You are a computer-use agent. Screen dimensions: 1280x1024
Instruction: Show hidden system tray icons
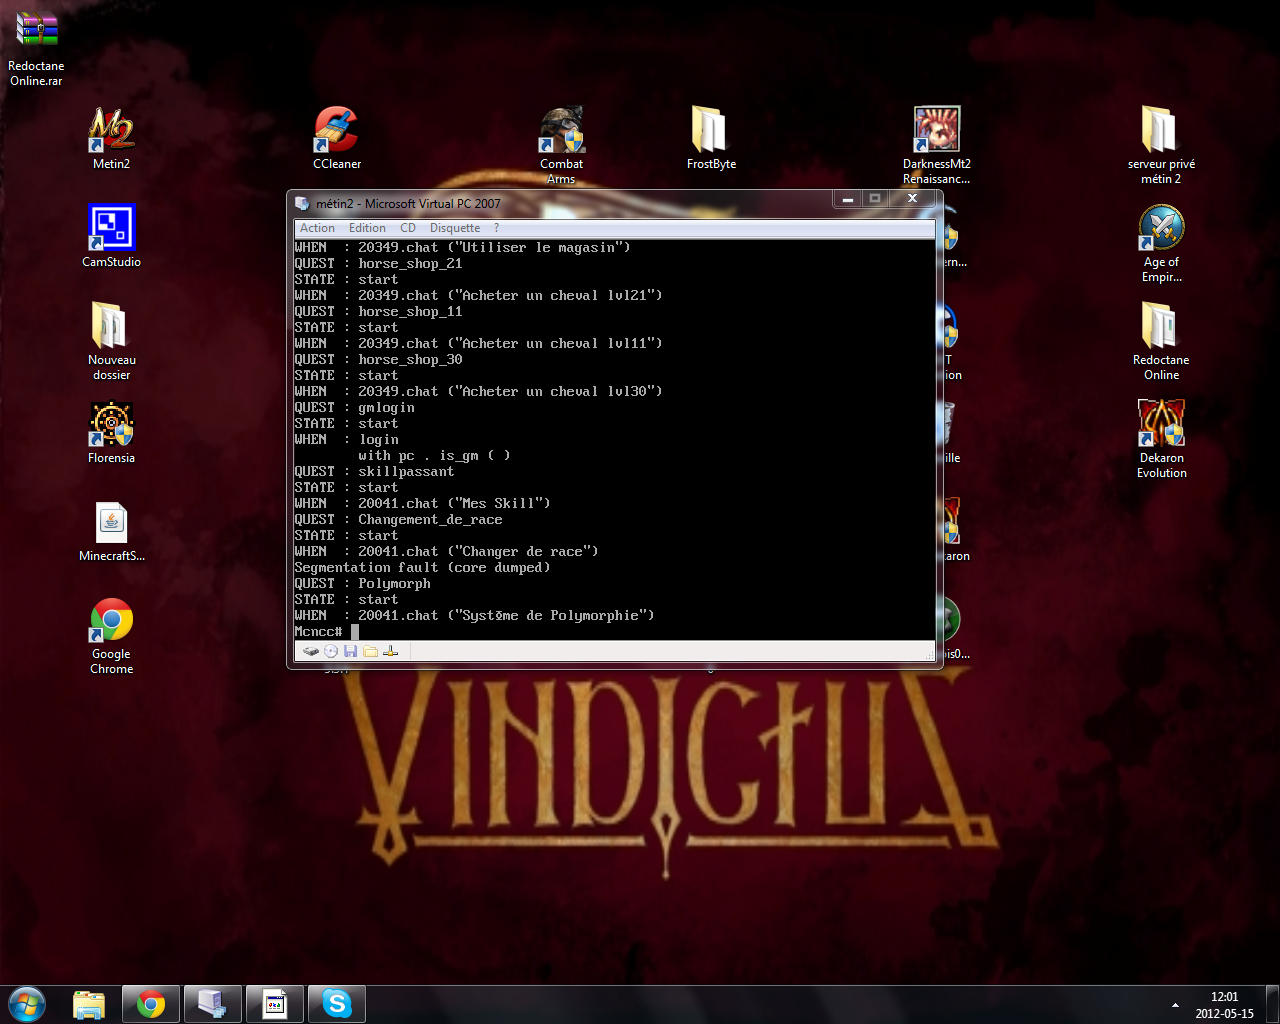[x=1175, y=1004]
